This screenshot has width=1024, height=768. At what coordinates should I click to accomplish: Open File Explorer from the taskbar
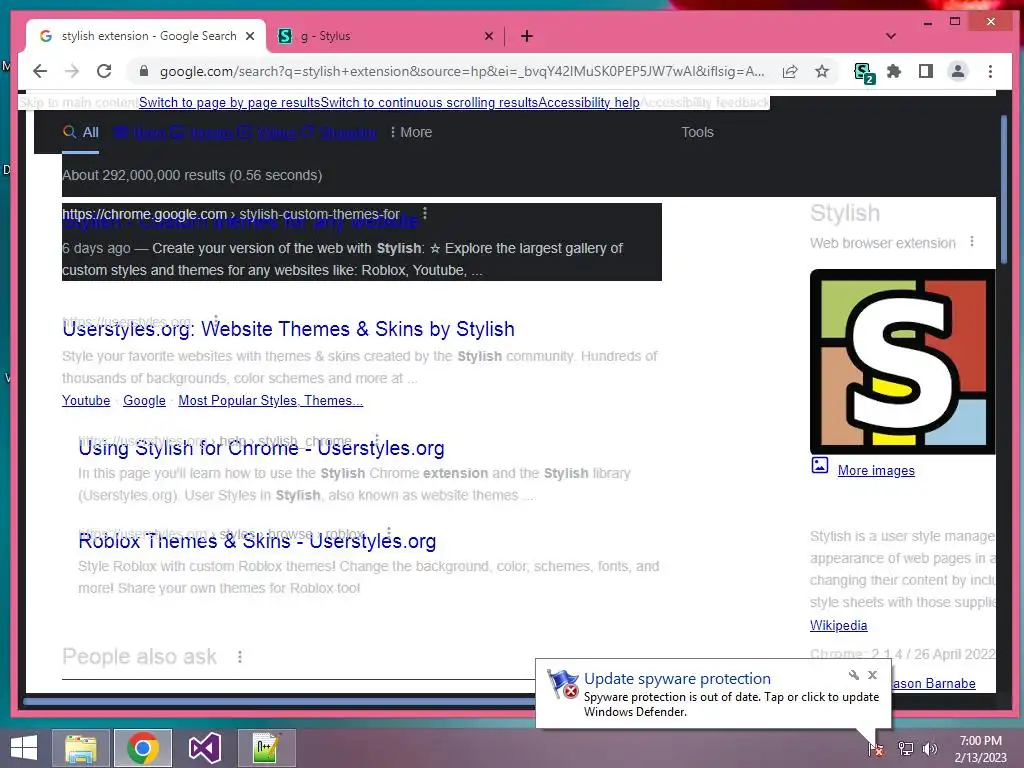click(81, 748)
